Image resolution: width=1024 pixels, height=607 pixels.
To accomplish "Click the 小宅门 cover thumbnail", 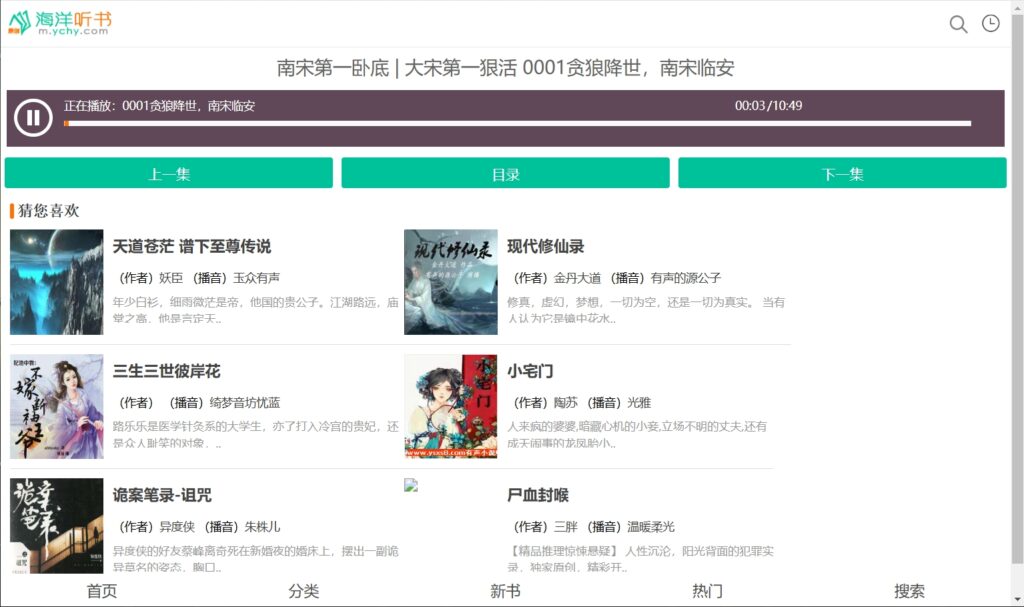I will tap(450, 404).
